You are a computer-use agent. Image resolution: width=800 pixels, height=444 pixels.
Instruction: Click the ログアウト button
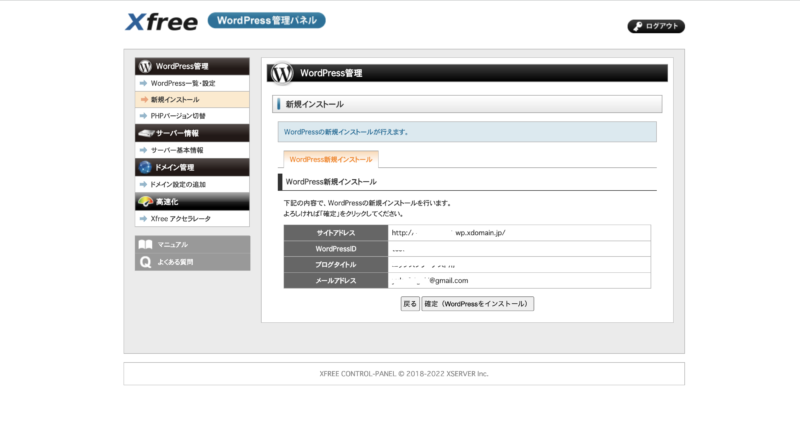tap(656, 26)
